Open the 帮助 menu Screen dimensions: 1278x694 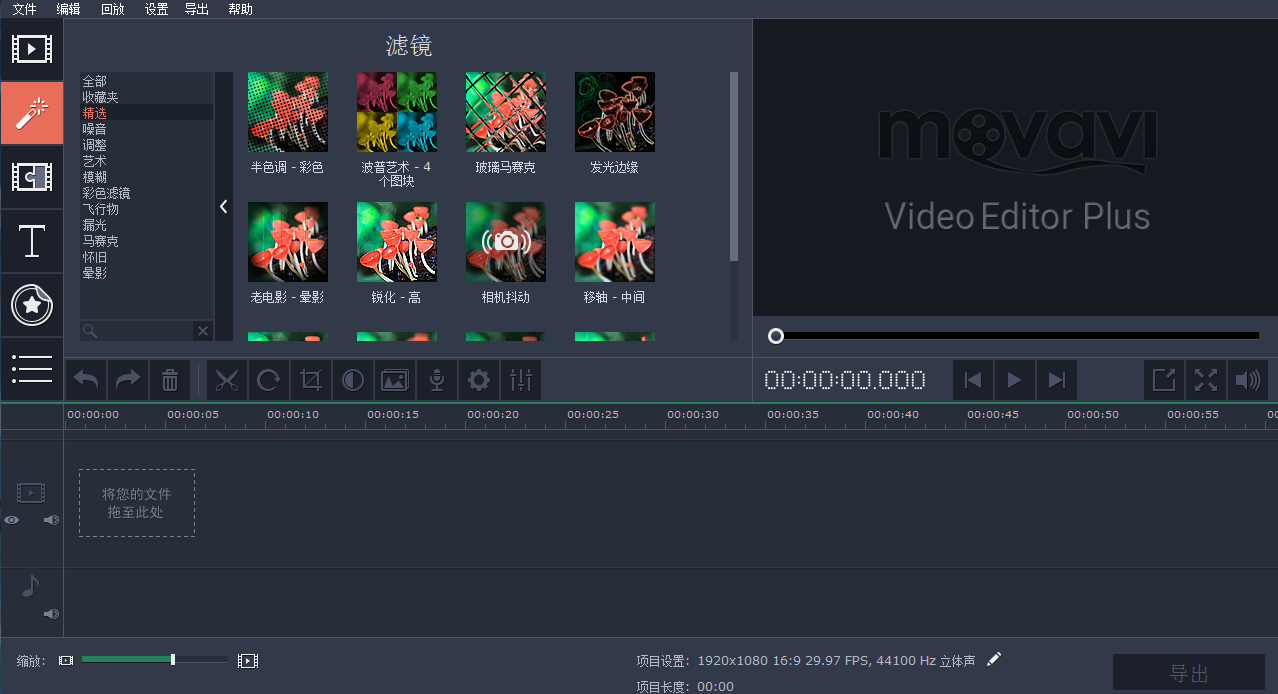pos(240,9)
